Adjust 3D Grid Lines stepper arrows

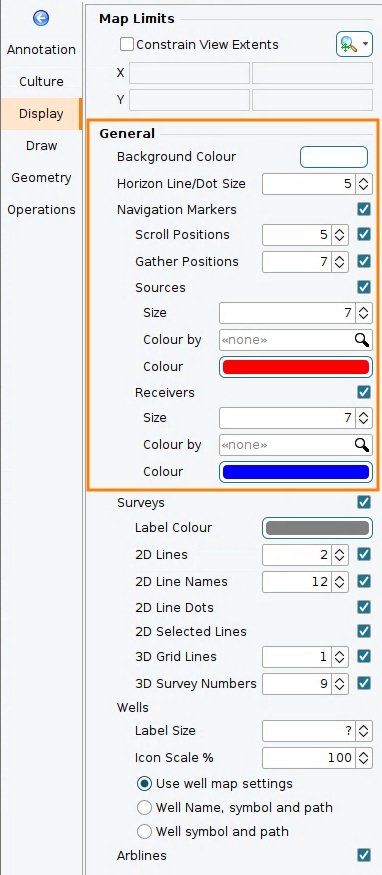coord(339,657)
